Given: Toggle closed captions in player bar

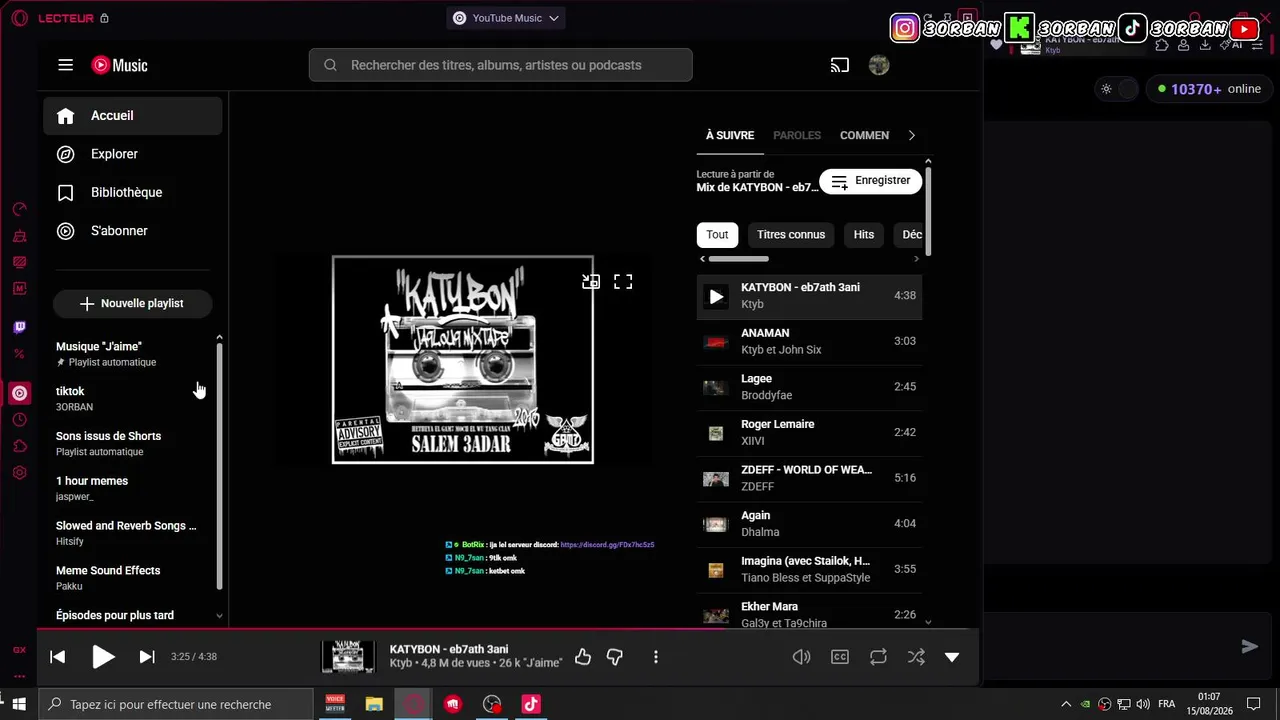Looking at the screenshot, I should click(840, 657).
